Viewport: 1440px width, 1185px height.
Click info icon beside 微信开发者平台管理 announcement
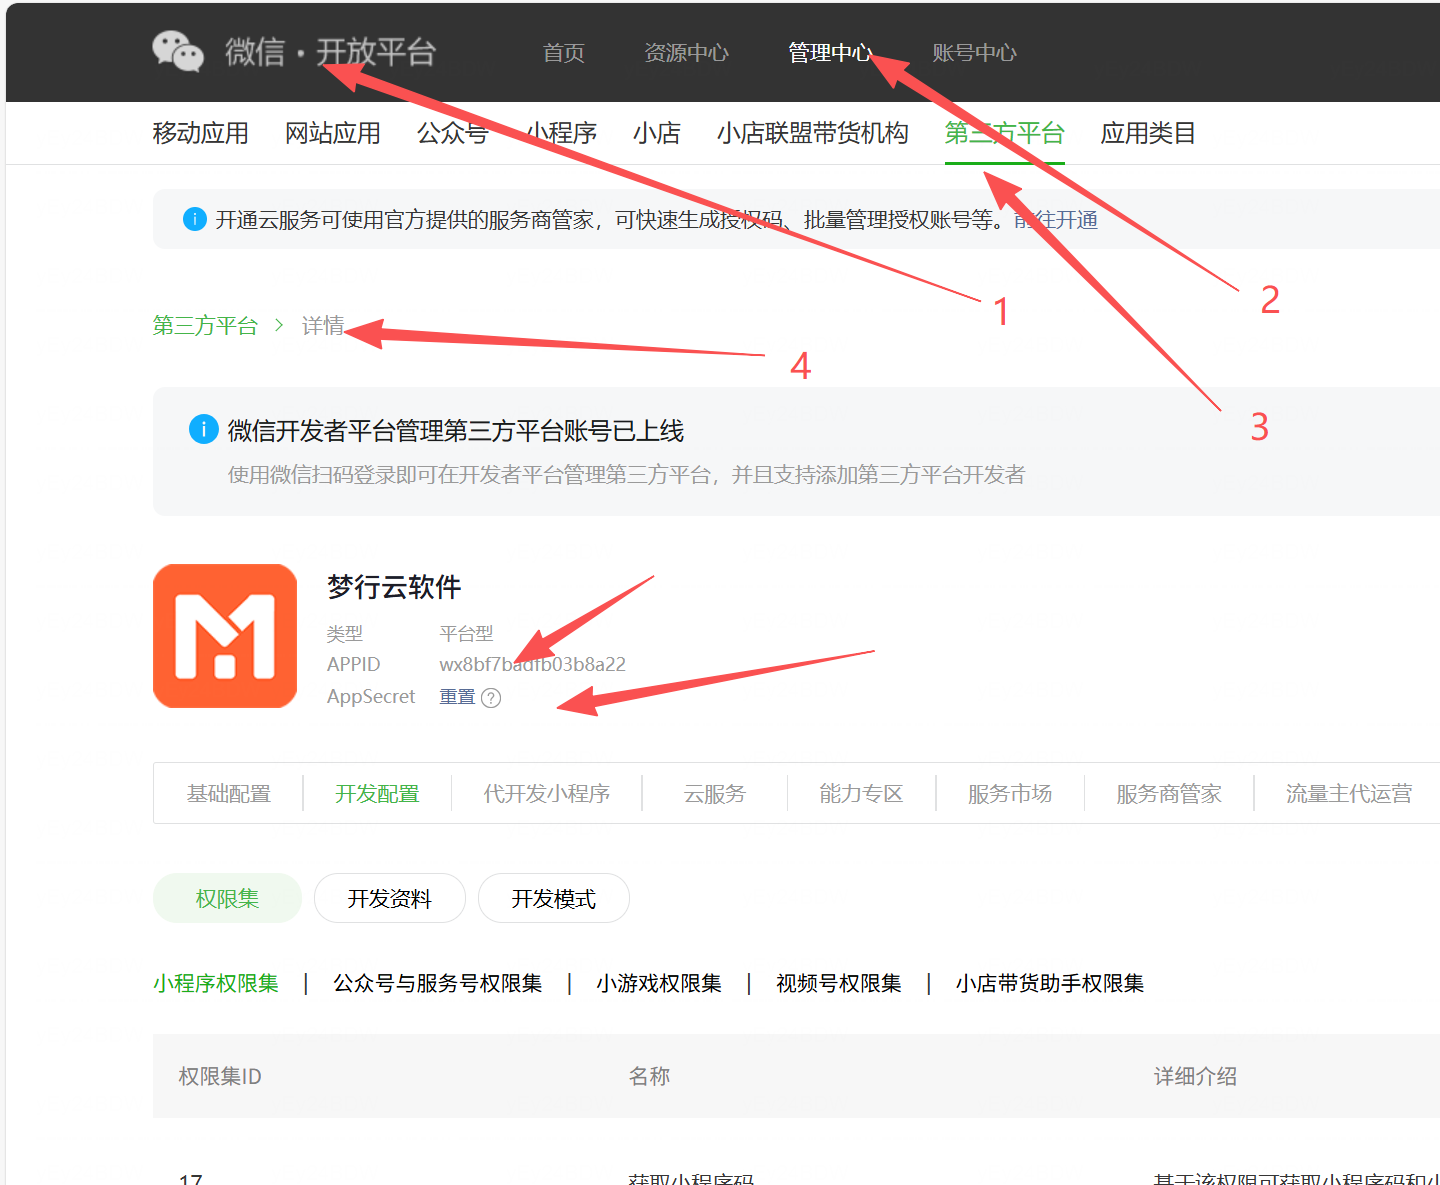point(204,430)
